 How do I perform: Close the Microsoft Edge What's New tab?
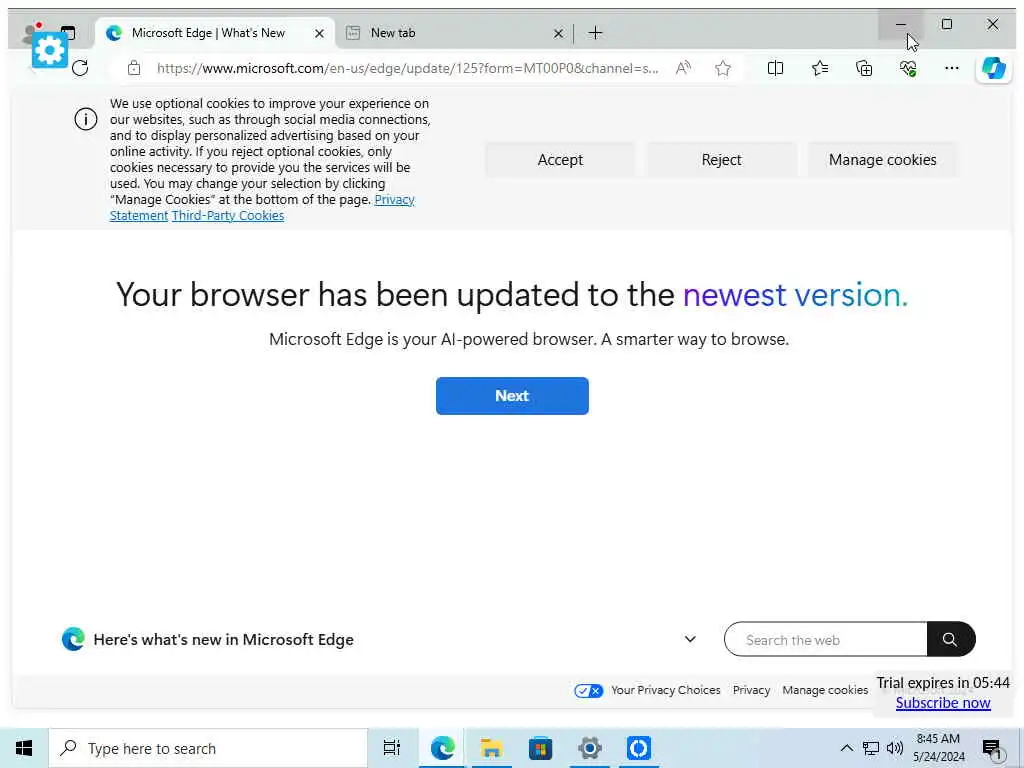(319, 33)
